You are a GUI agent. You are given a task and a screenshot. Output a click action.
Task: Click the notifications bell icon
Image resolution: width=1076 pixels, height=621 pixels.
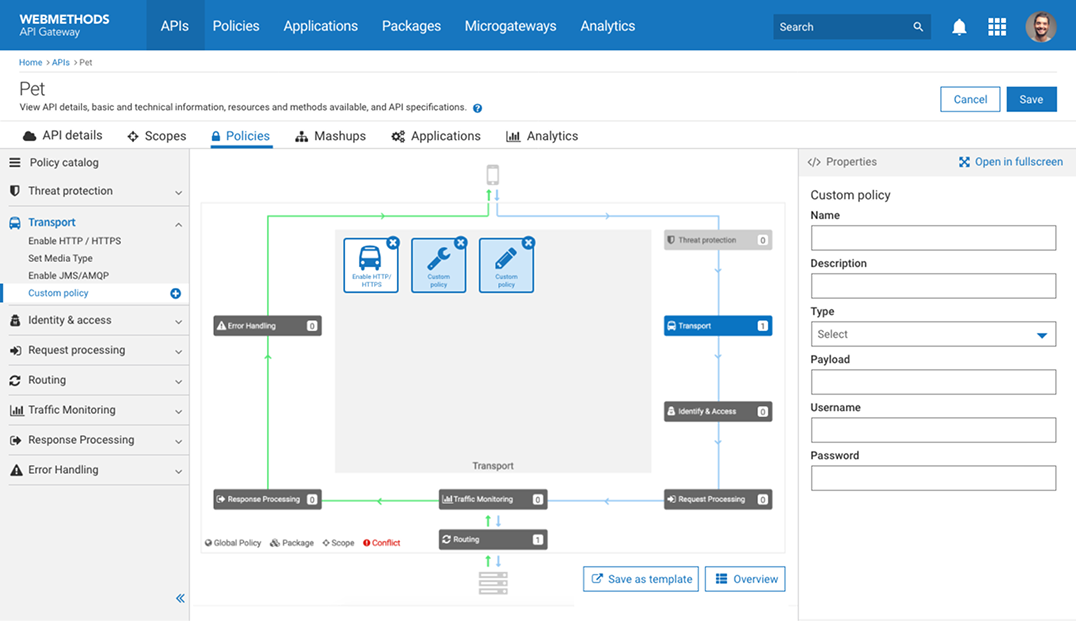click(959, 27)
